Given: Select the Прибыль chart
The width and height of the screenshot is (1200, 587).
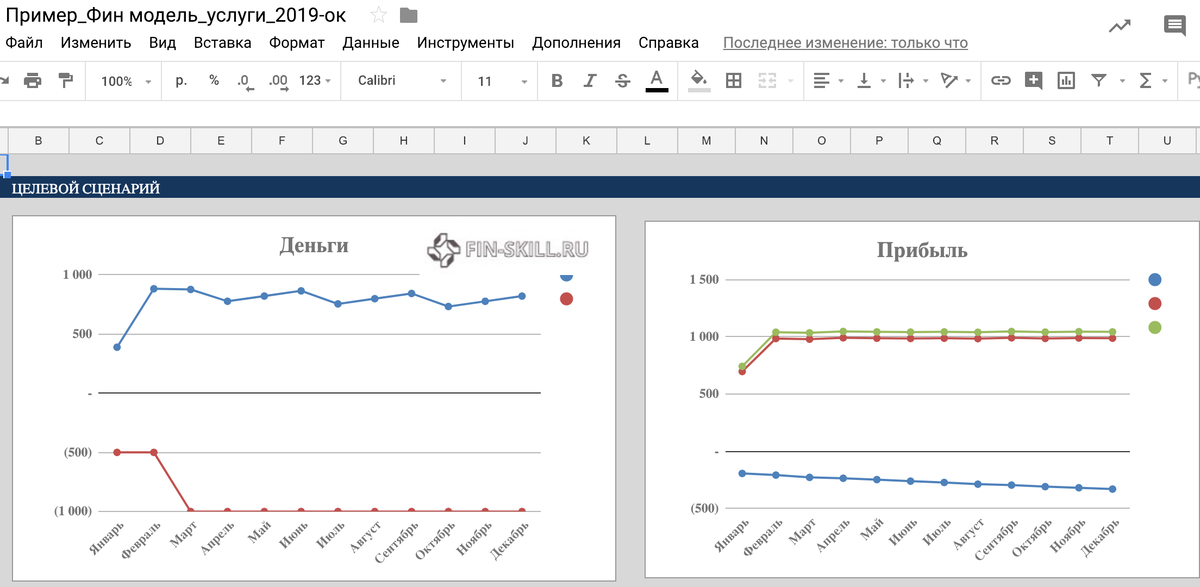Looking at the screenshot, I should click(x=920, y=399).
